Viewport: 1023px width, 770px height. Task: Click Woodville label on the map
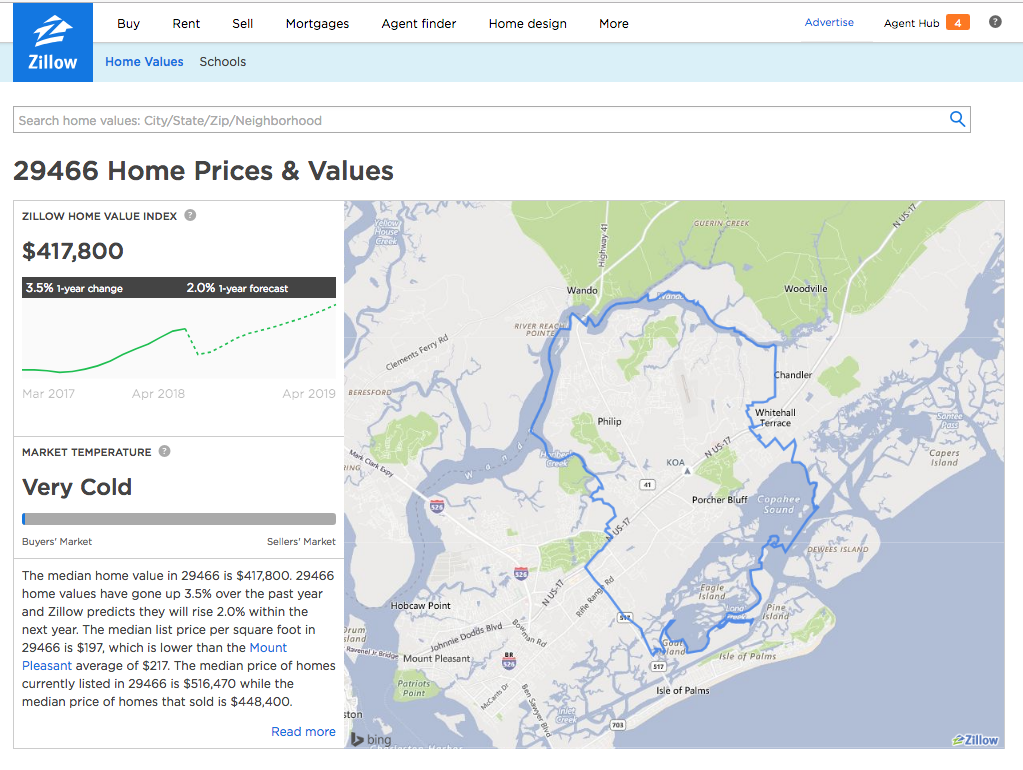[x=805, y=288]
